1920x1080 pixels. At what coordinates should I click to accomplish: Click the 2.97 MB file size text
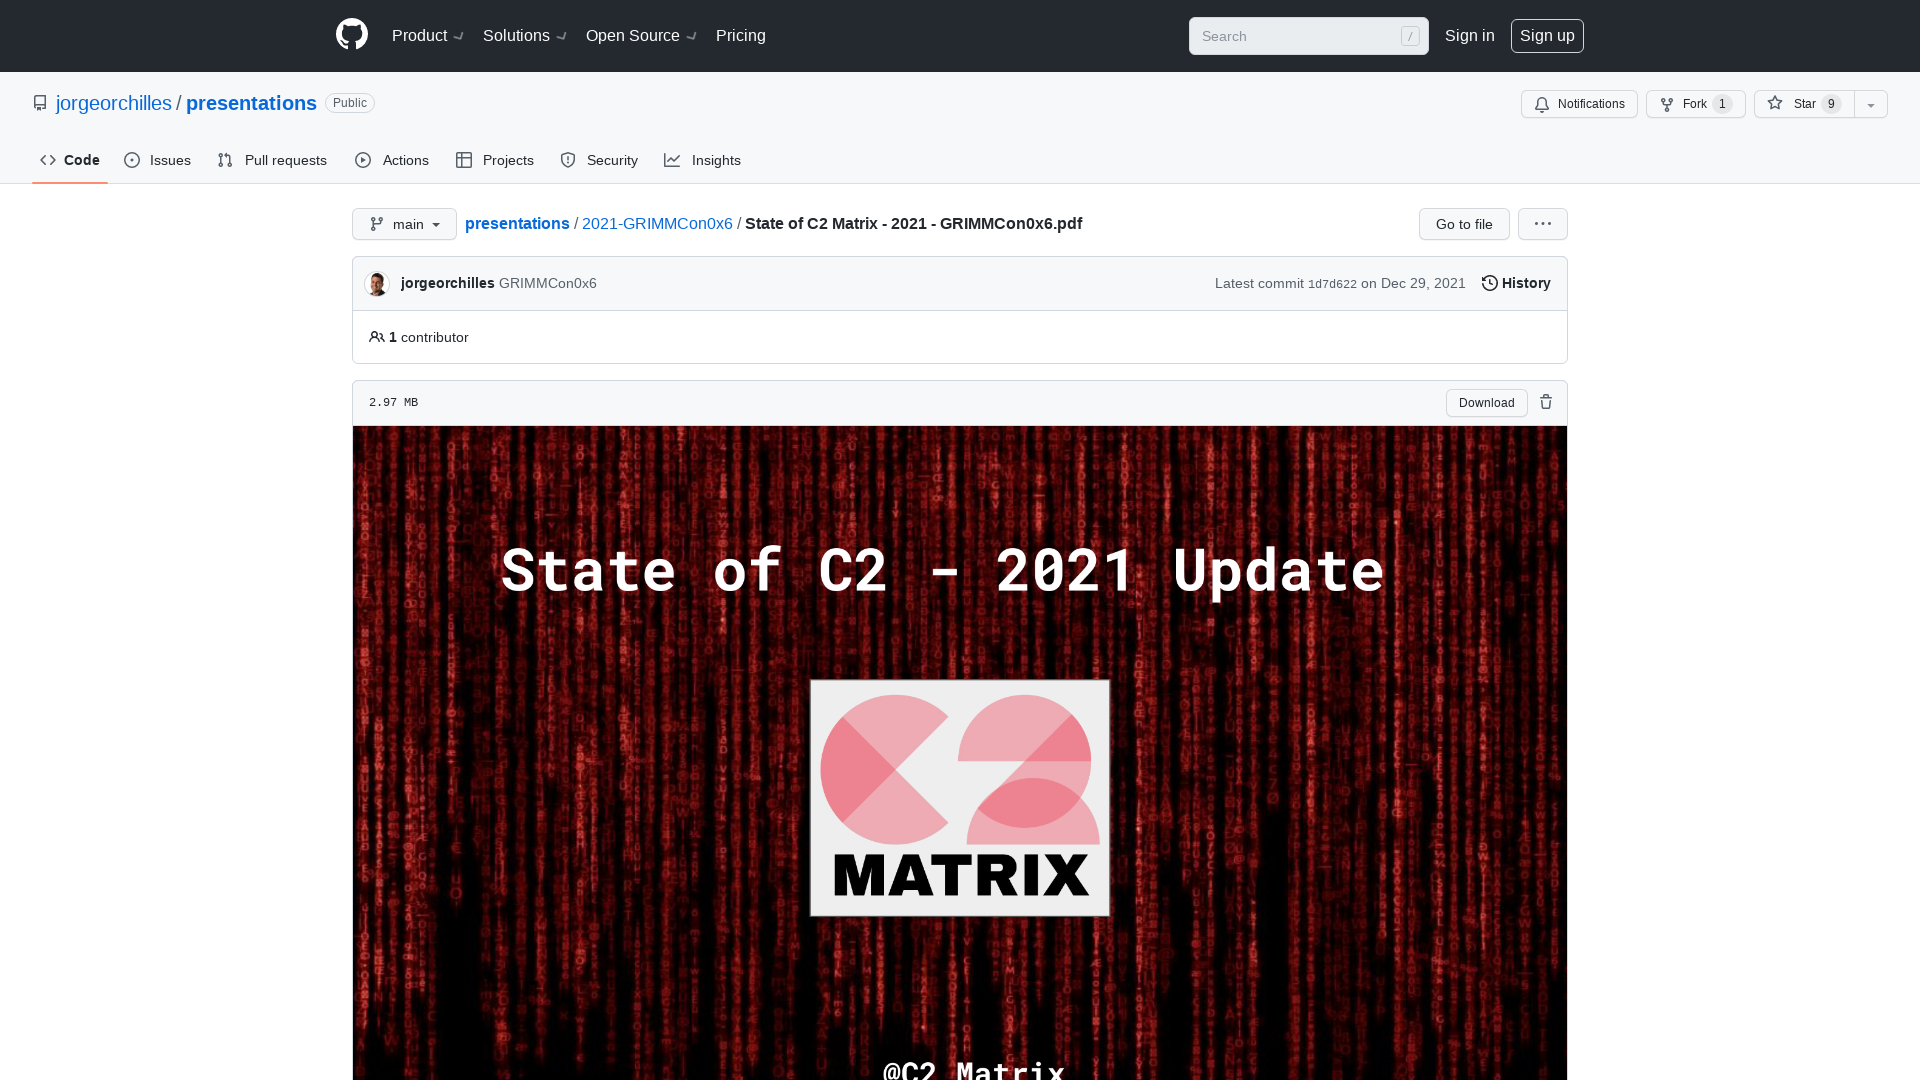[394, 403]
